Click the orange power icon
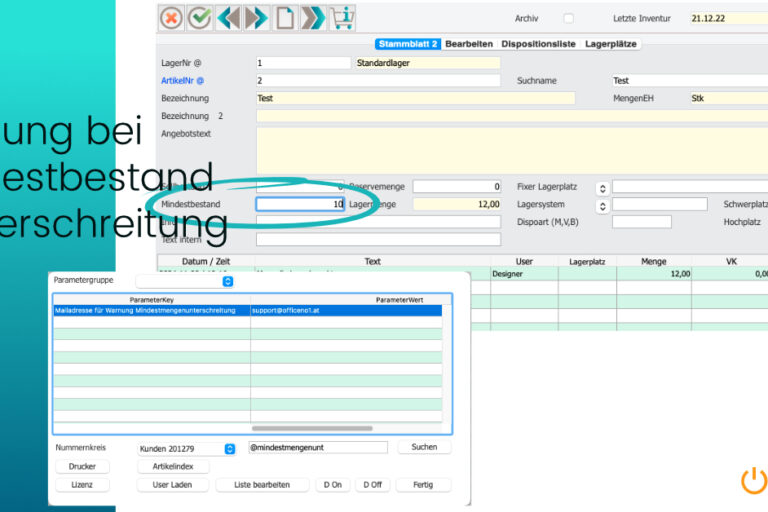 (x=753, y=481)
